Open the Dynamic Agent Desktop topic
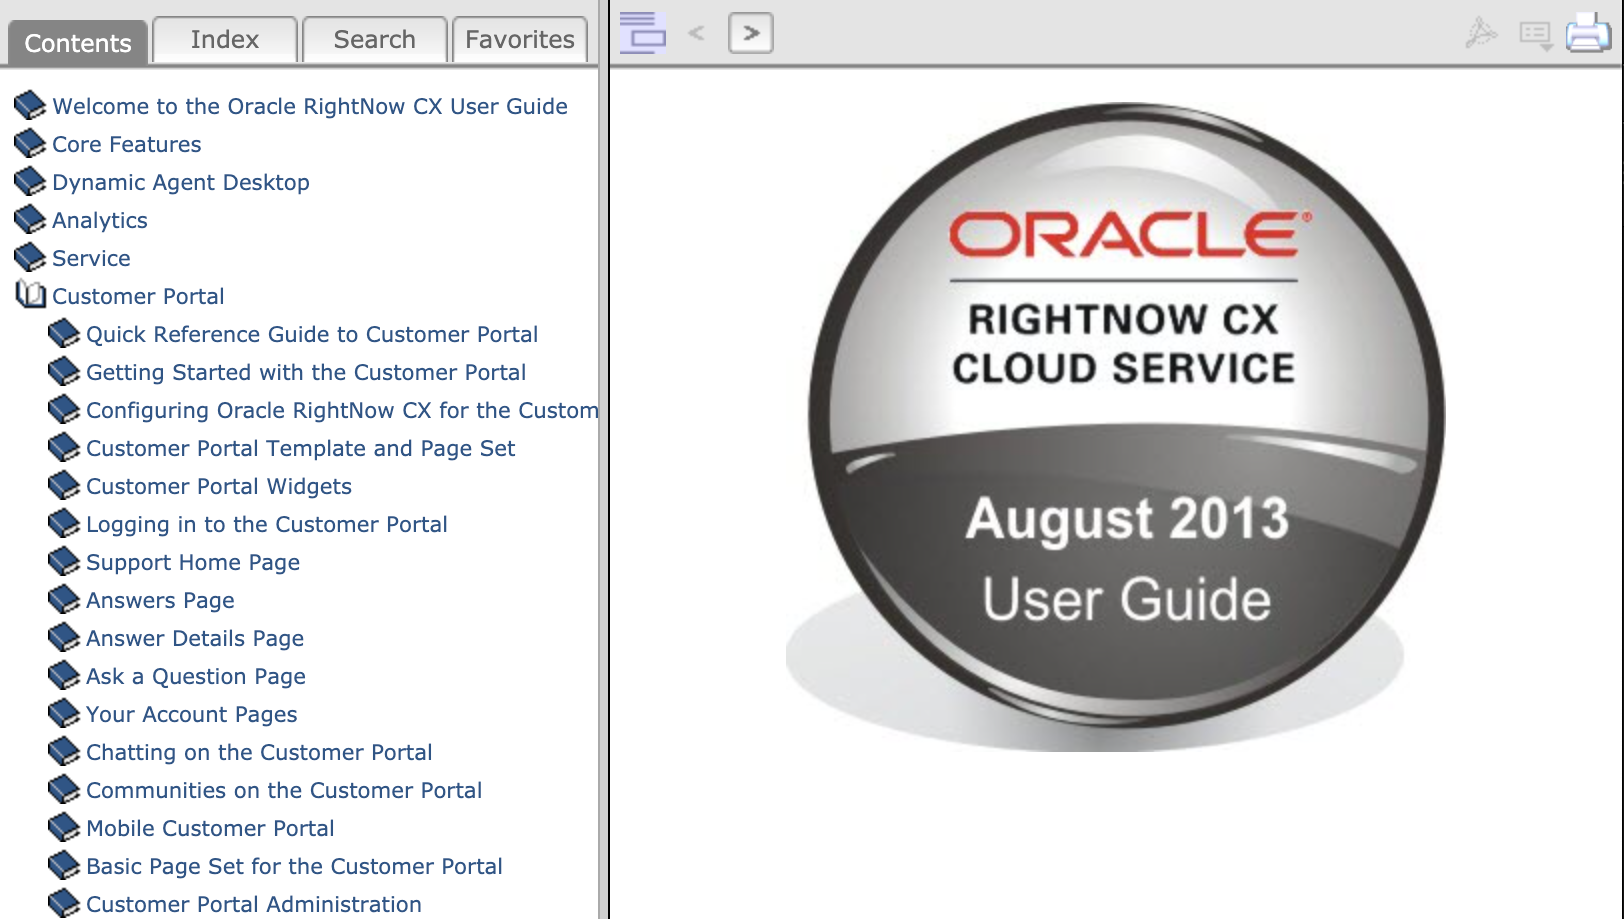 click(180, 182)
